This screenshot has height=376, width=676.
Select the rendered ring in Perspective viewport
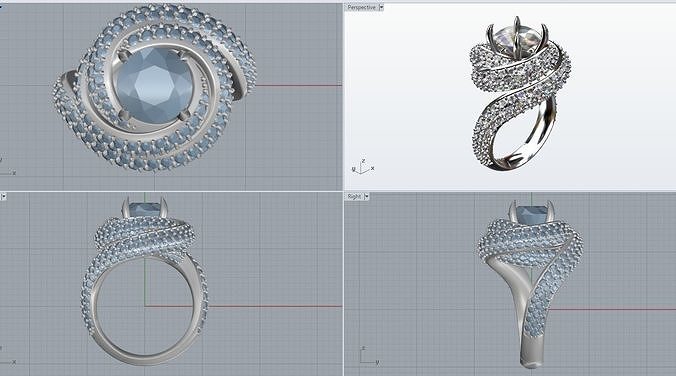(x=520, y=93)
